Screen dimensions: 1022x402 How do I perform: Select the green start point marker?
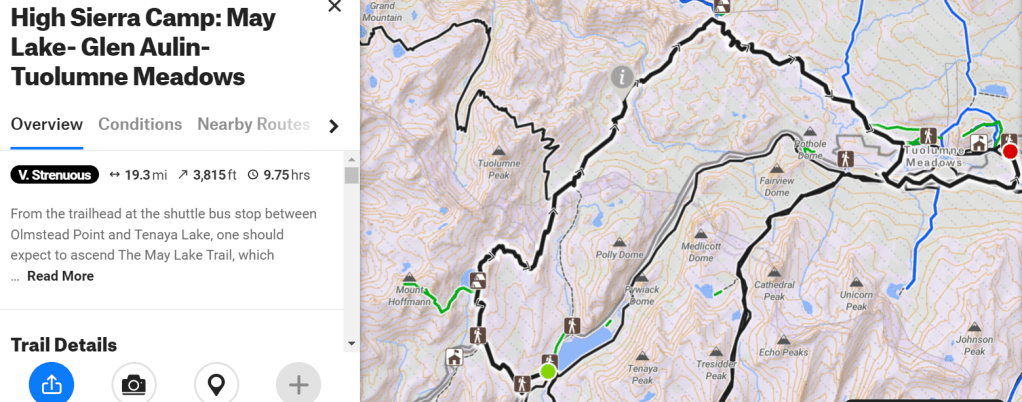(x=548, y=372)
